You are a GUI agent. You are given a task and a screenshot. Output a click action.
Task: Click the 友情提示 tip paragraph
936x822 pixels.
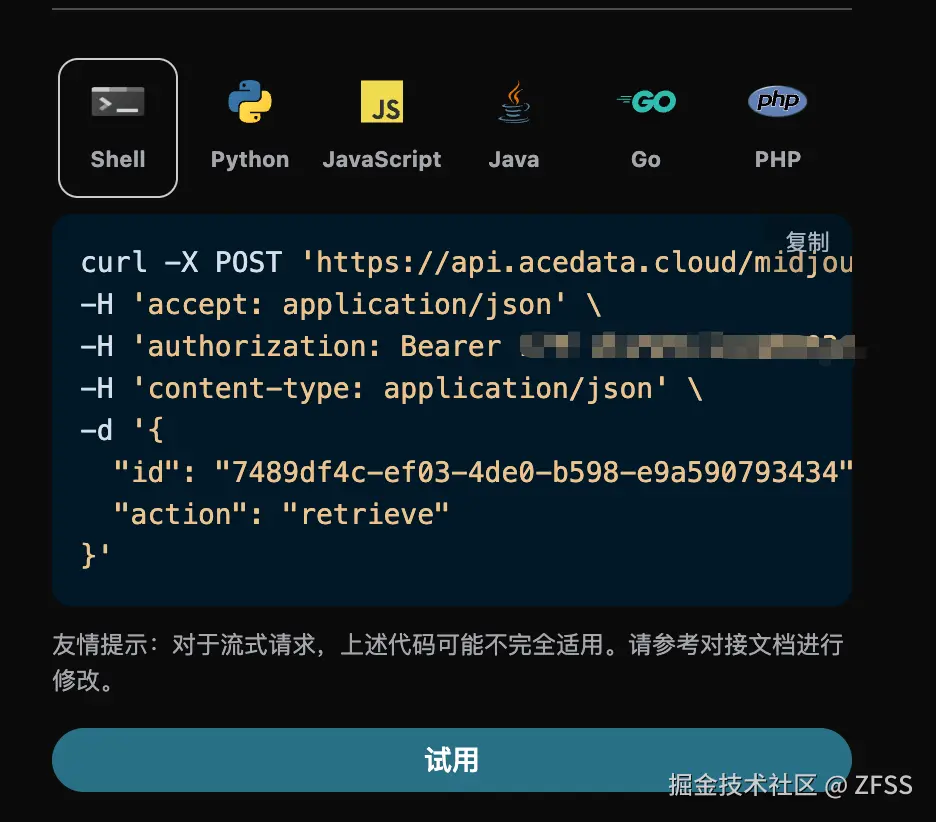click(448, 662)
